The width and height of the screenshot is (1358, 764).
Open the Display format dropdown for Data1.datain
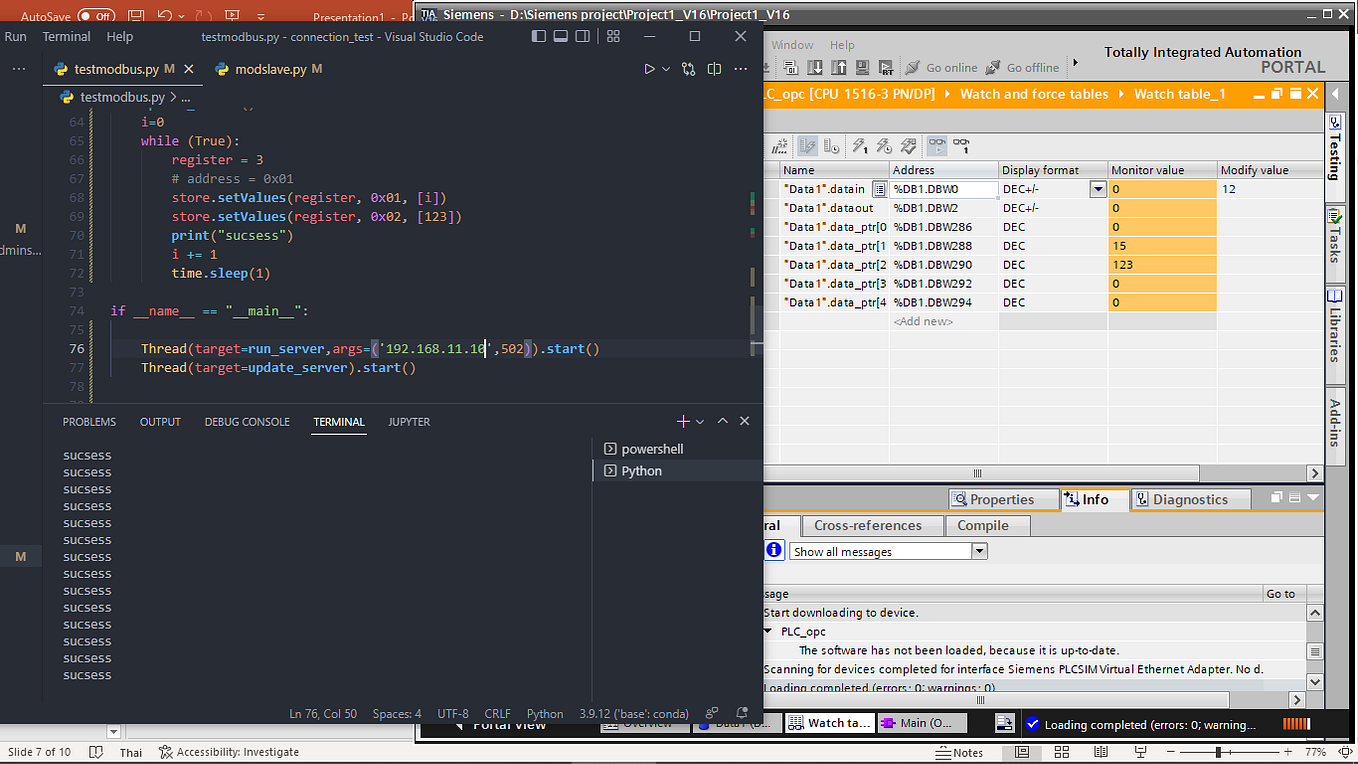(x=1098, y=189)
